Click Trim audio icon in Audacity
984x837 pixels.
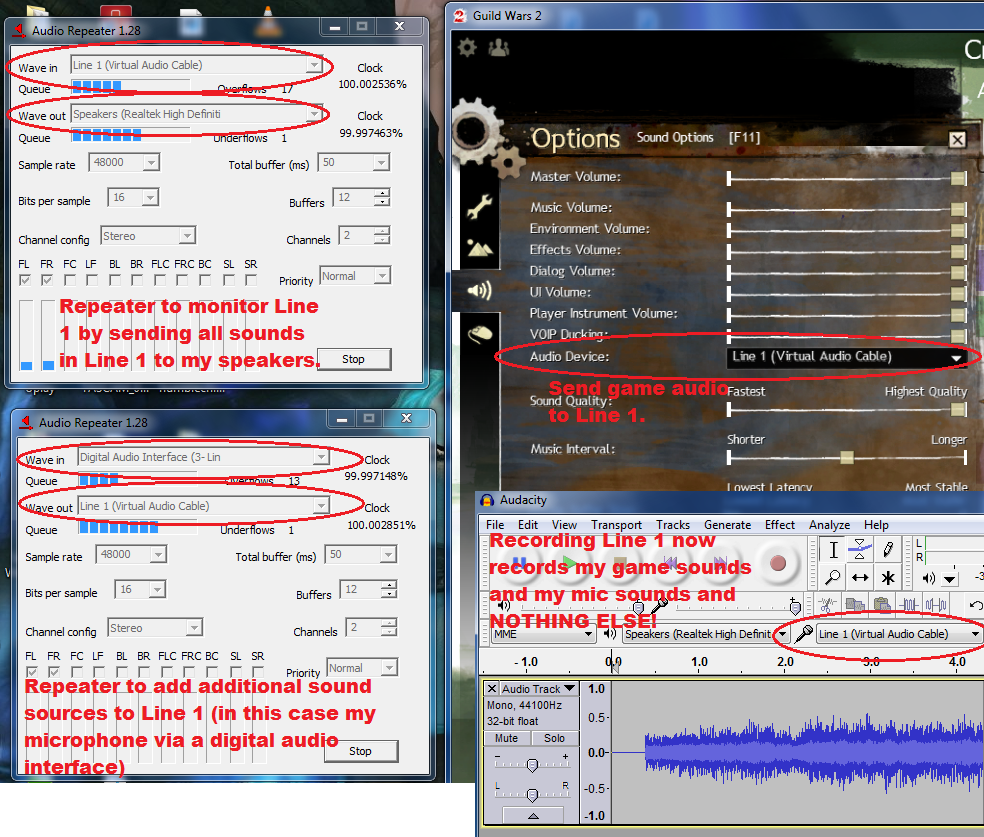pos(909,604)
